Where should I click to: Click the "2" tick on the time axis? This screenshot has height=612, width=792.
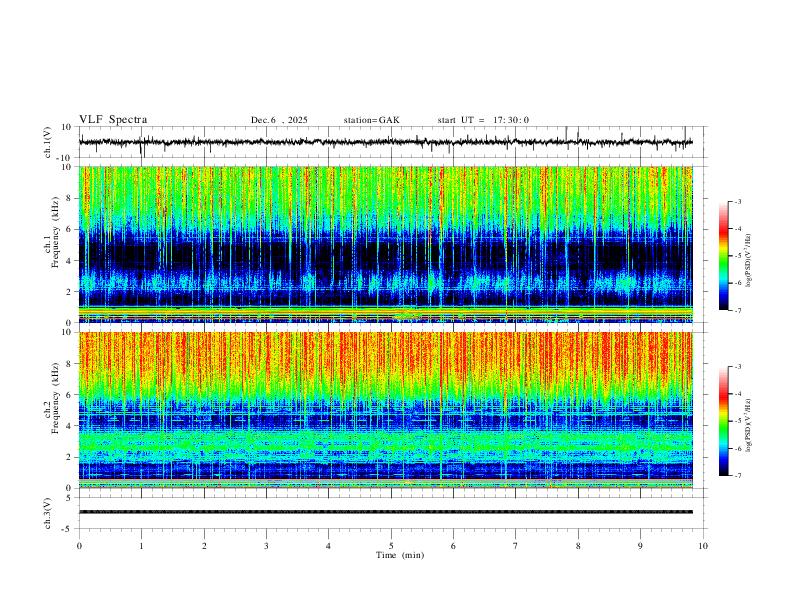pyautogui.click(x=204, y=546)
